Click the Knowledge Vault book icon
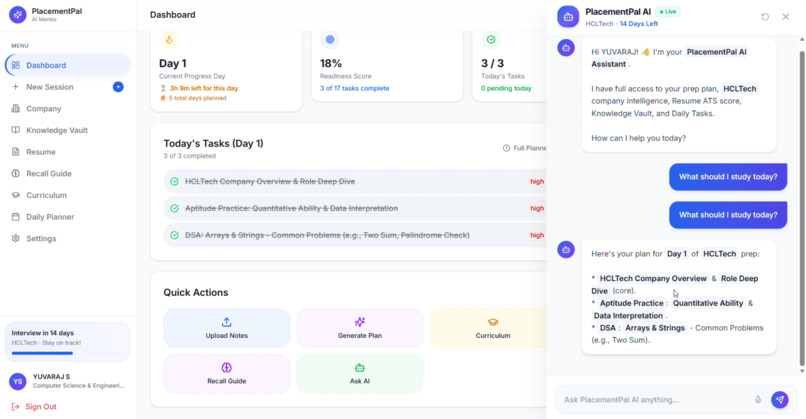The image size is (806, 419). [15, 130]
